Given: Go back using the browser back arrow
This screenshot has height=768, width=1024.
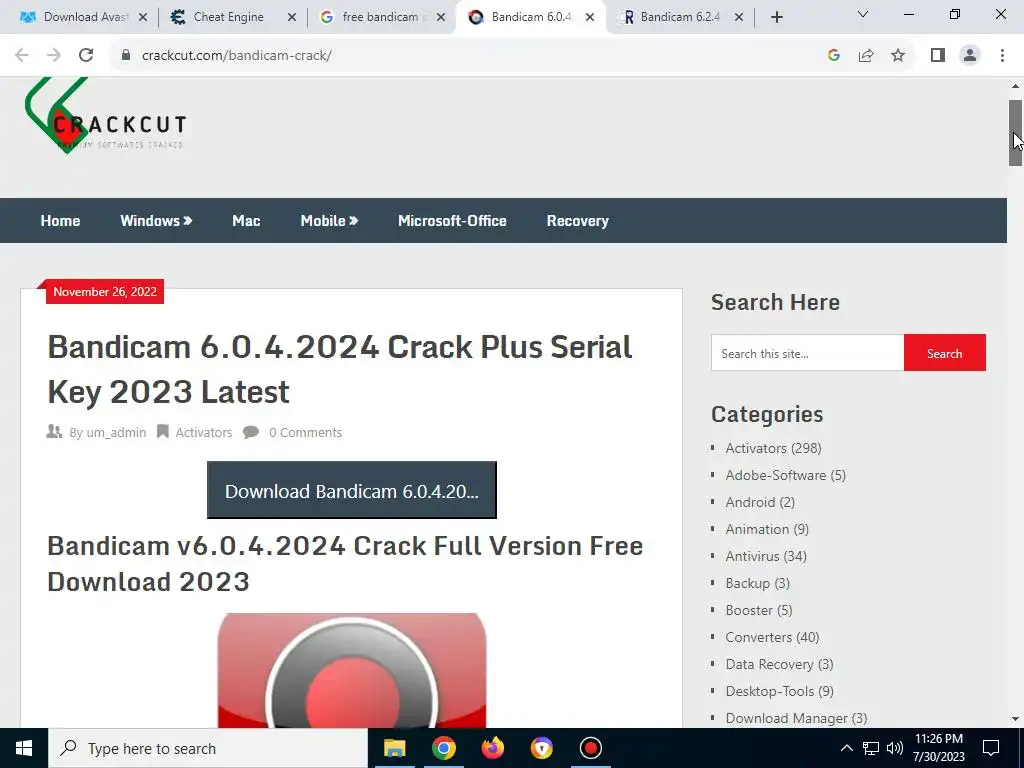Looking at the screenshot, I should (22, 56).
